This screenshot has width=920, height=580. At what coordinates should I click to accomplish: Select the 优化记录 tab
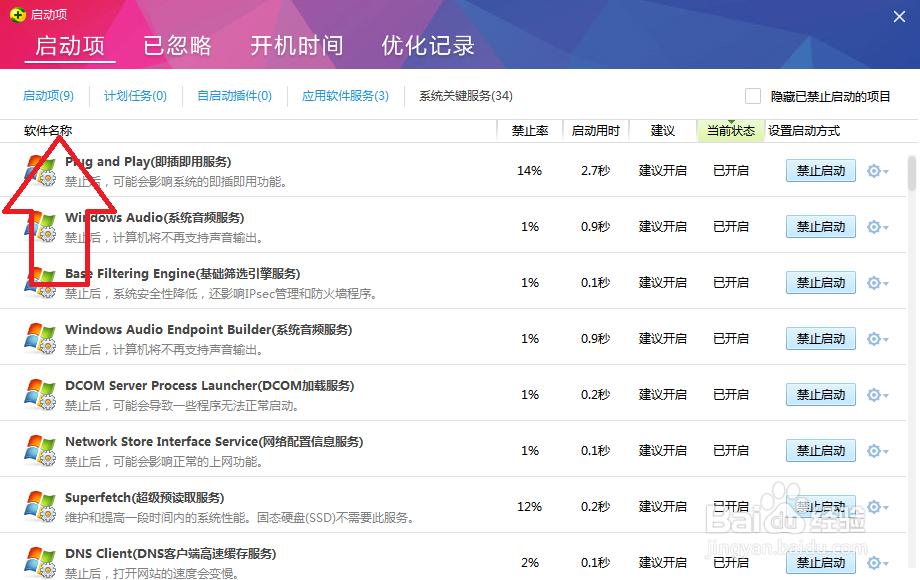(428, 45)
